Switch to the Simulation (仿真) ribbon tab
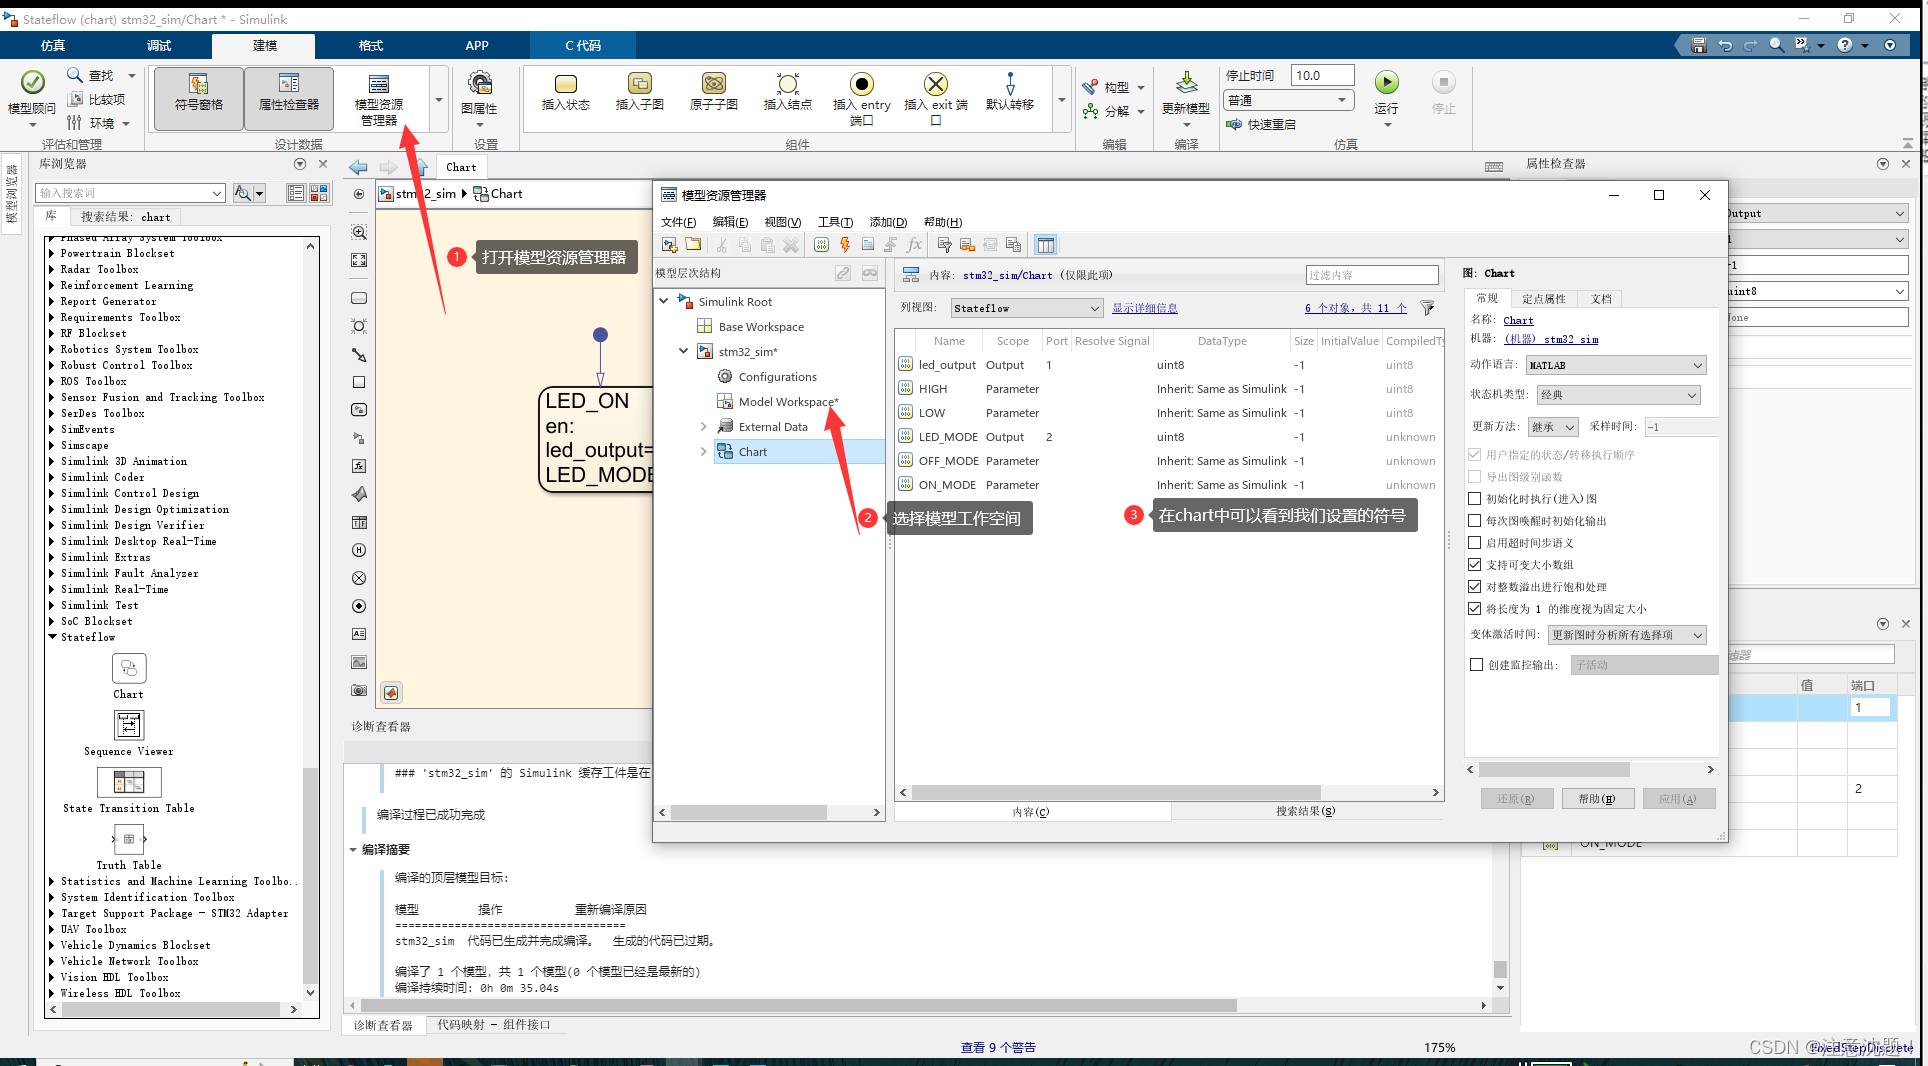1928x1066 pixels. click(x=53, y=46)
